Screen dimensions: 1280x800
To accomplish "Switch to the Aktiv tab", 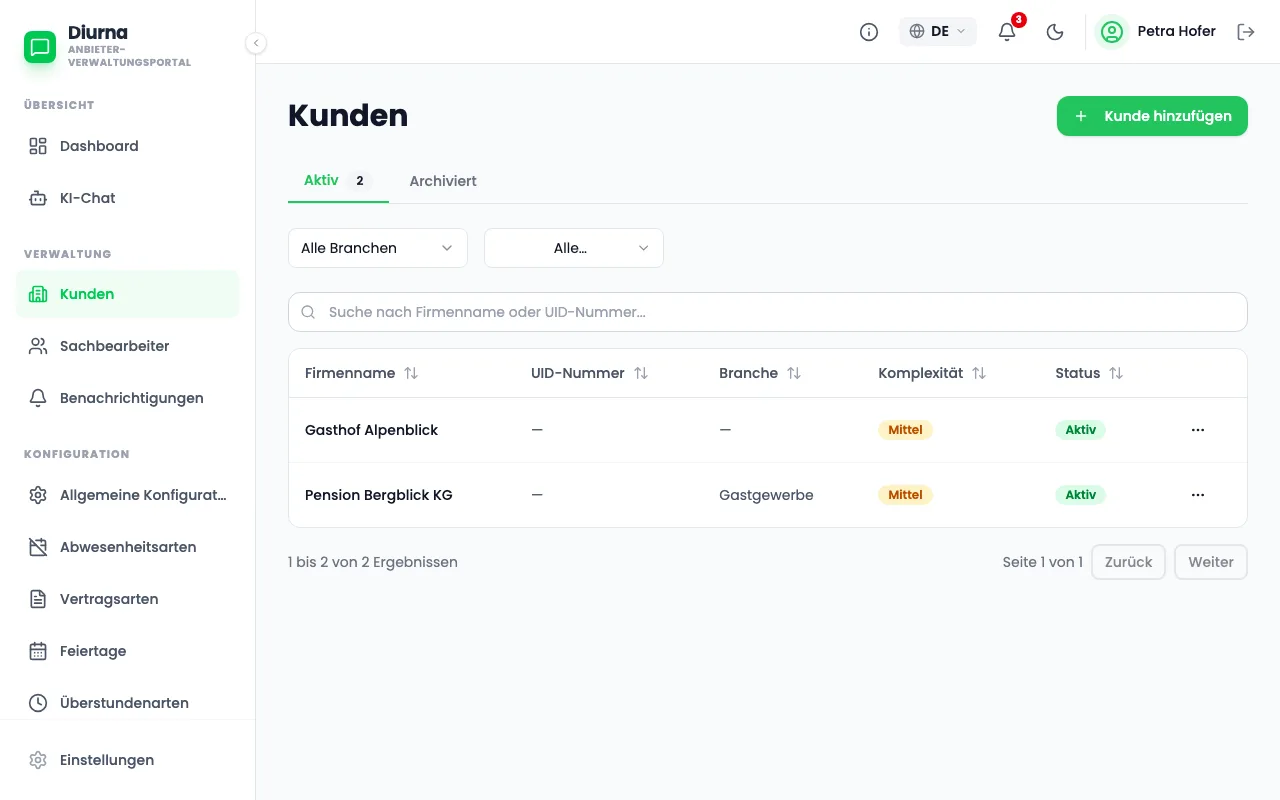I will [338, 181].
